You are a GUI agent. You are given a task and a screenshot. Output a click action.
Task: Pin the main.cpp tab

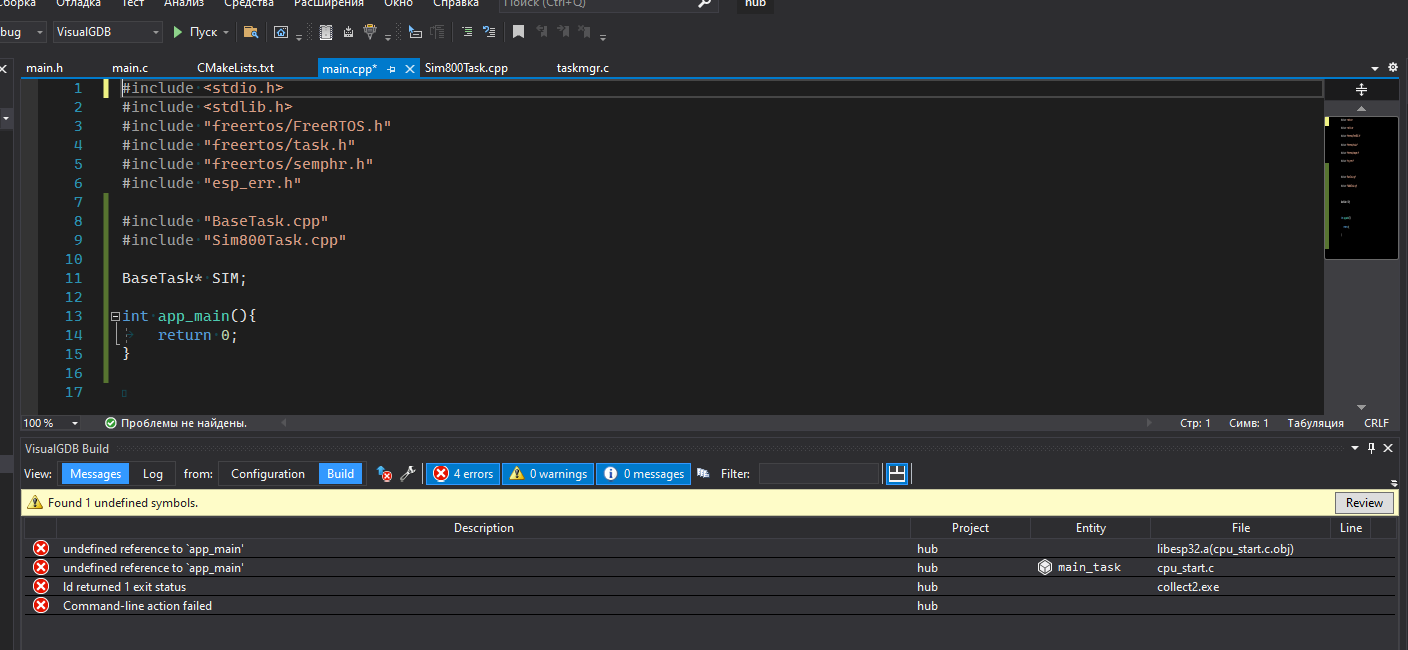[x=392, y=69]
